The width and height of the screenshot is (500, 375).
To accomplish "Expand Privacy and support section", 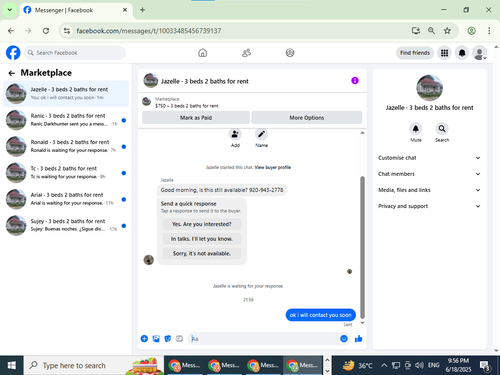I will (429, 206).
